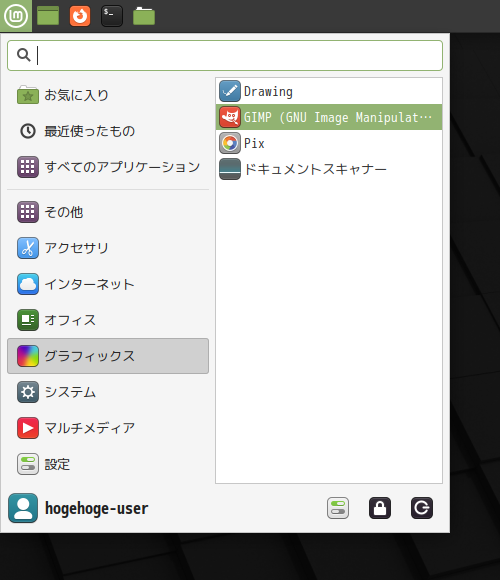The width and height of the screenshot is (500, 580).
Task: Click the favorites star folder icon
Action: [x=28, y=95]
